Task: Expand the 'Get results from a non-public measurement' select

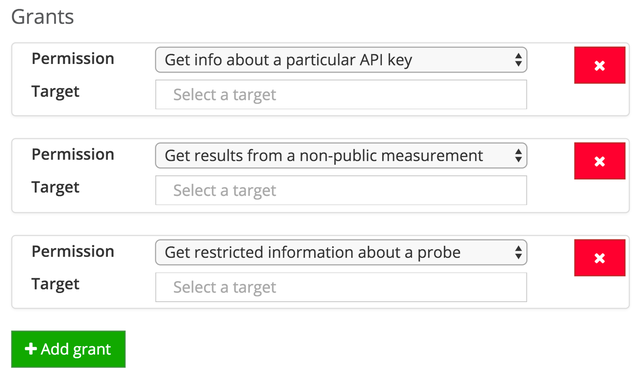Action: click(x=341, y=155)
